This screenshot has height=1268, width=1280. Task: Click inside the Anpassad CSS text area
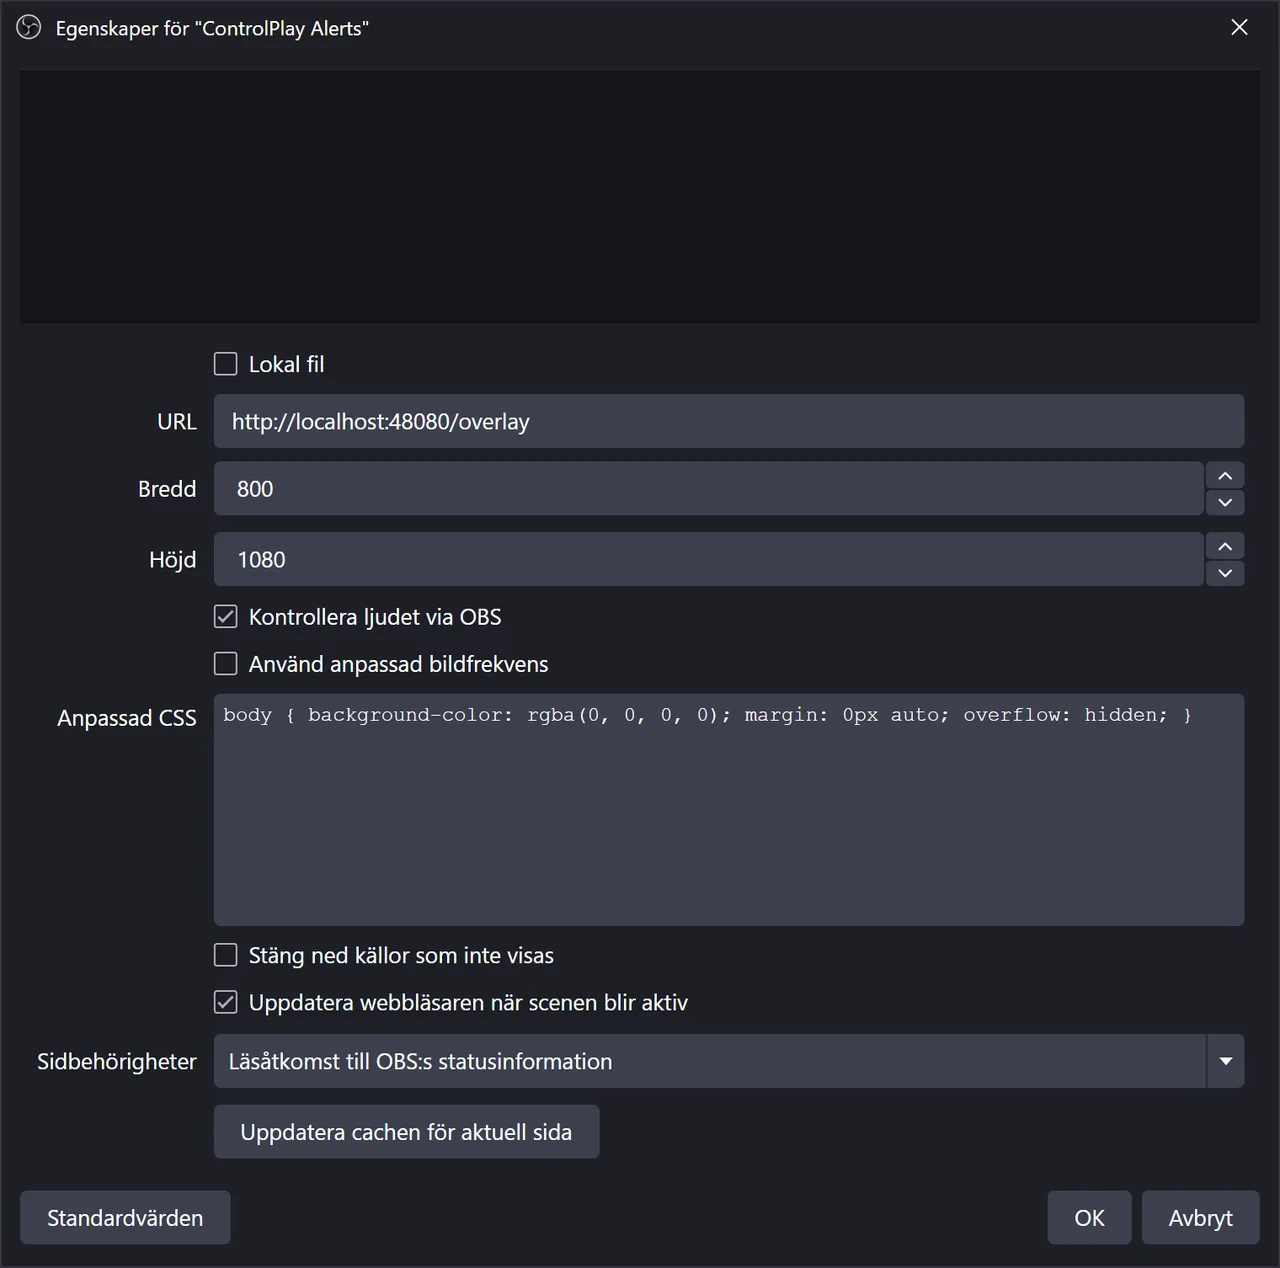click(729, 810)
